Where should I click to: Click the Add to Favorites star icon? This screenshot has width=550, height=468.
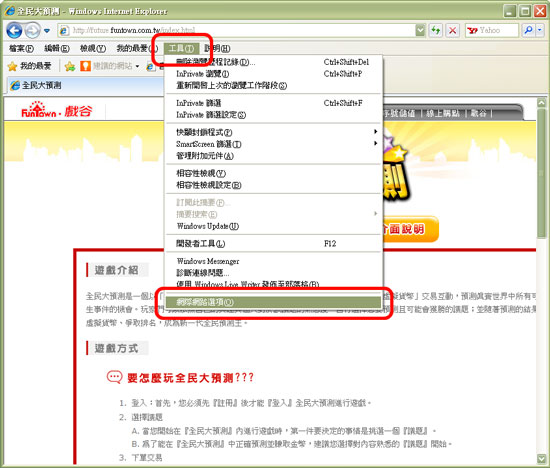pyautogui.click(x=70, y=66)
